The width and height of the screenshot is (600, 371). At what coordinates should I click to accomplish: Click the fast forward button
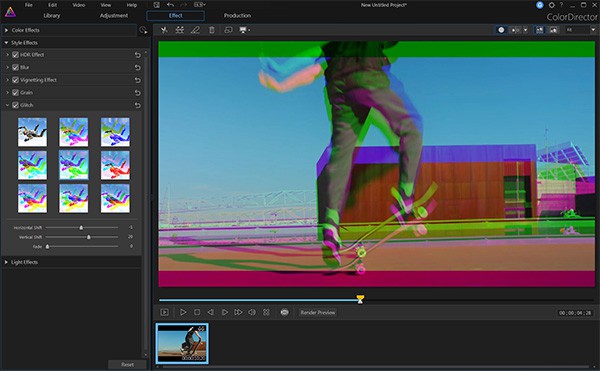coord(238,312)
